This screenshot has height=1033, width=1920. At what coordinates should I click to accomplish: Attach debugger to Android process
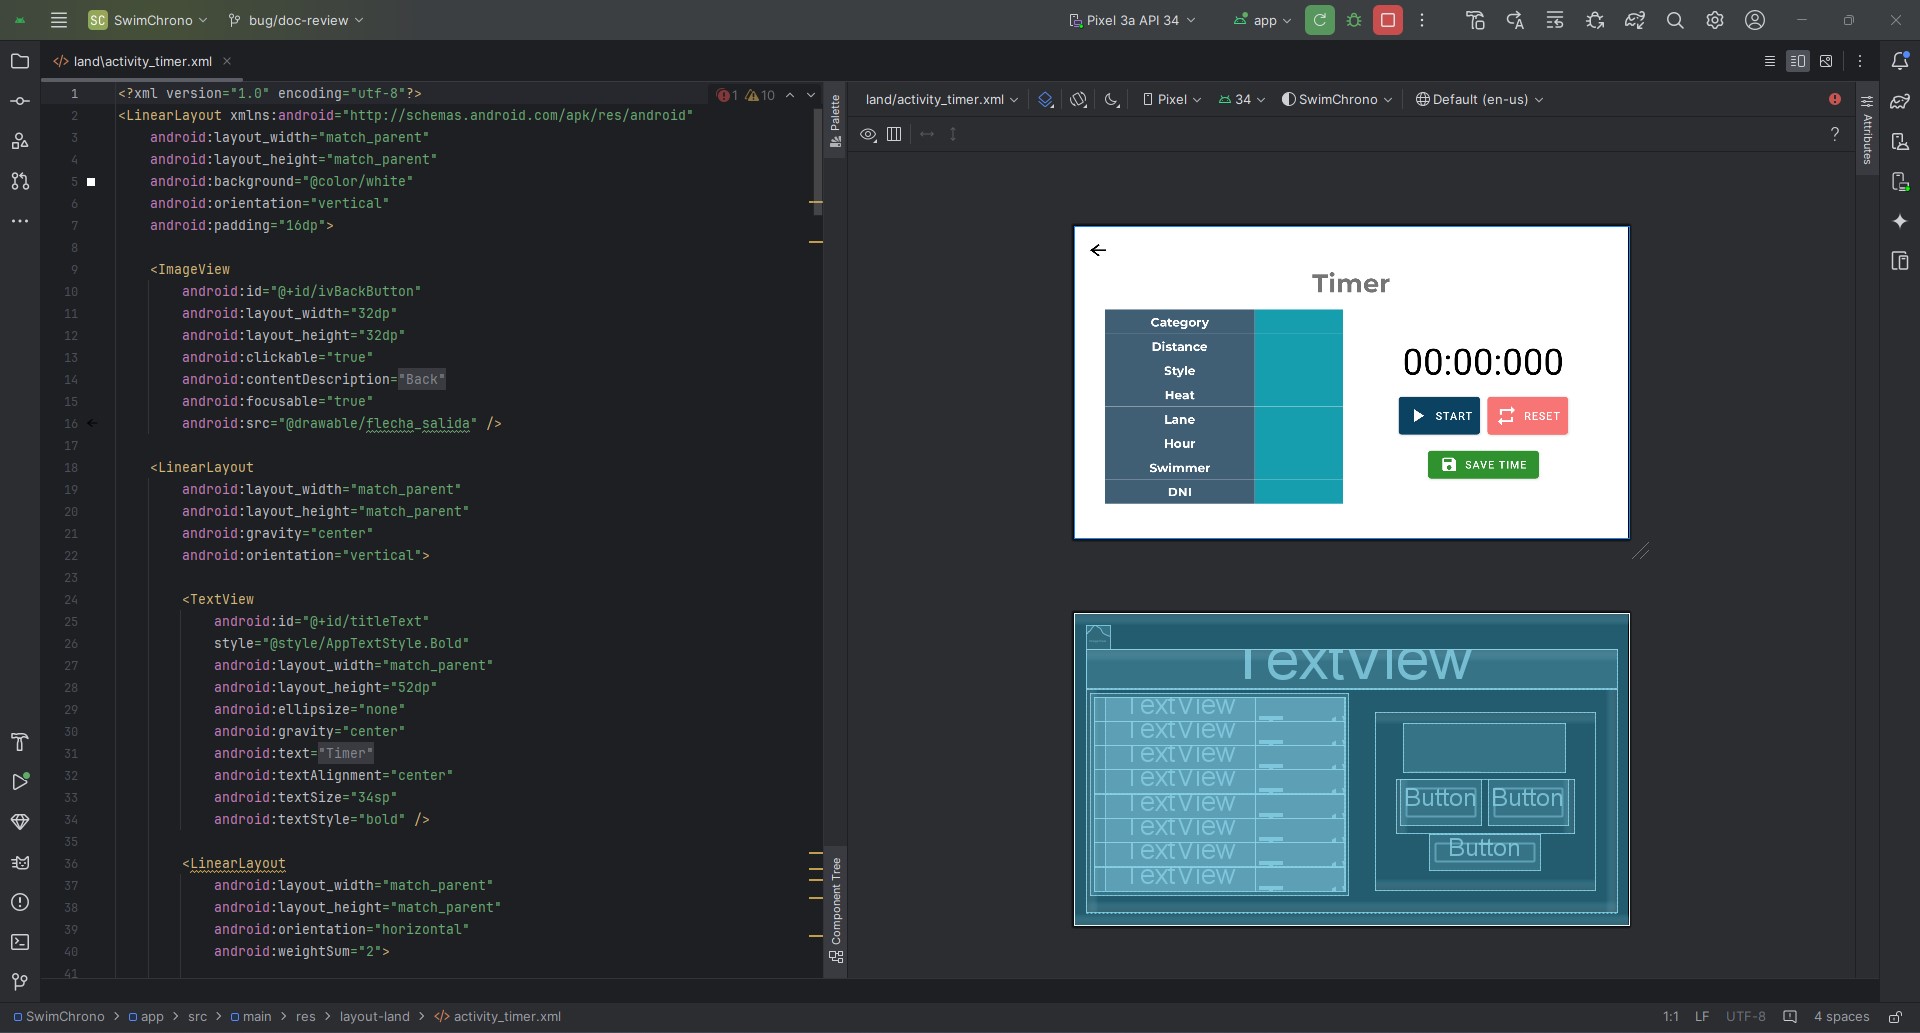tap(1595, 20)
